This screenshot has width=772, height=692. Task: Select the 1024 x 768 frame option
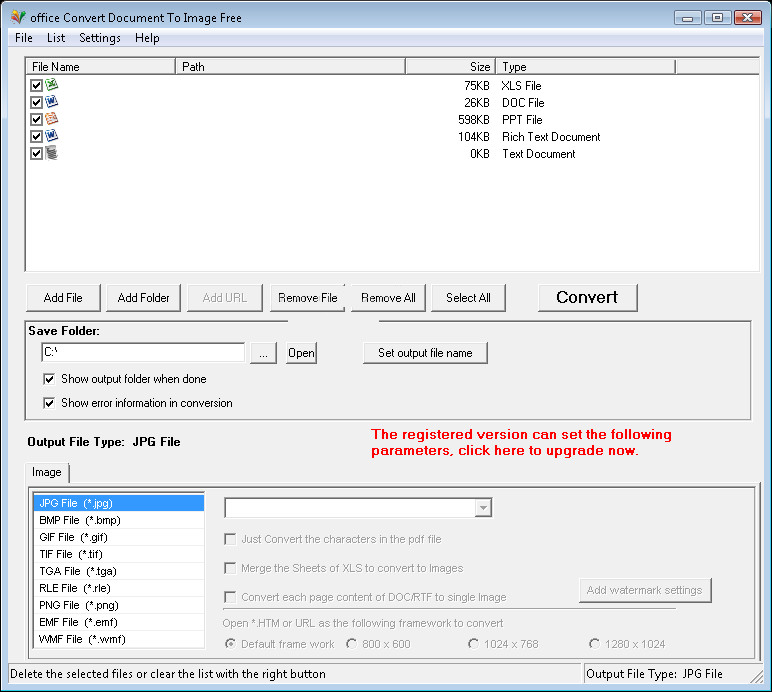(473, 644)
